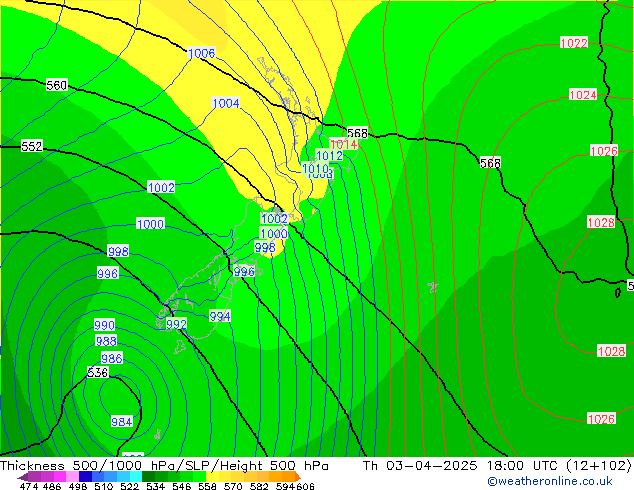Select the 560 height contour label
The height and width of the screenshot is (490, 634).
pyautogui.click(x=56, y=85)
